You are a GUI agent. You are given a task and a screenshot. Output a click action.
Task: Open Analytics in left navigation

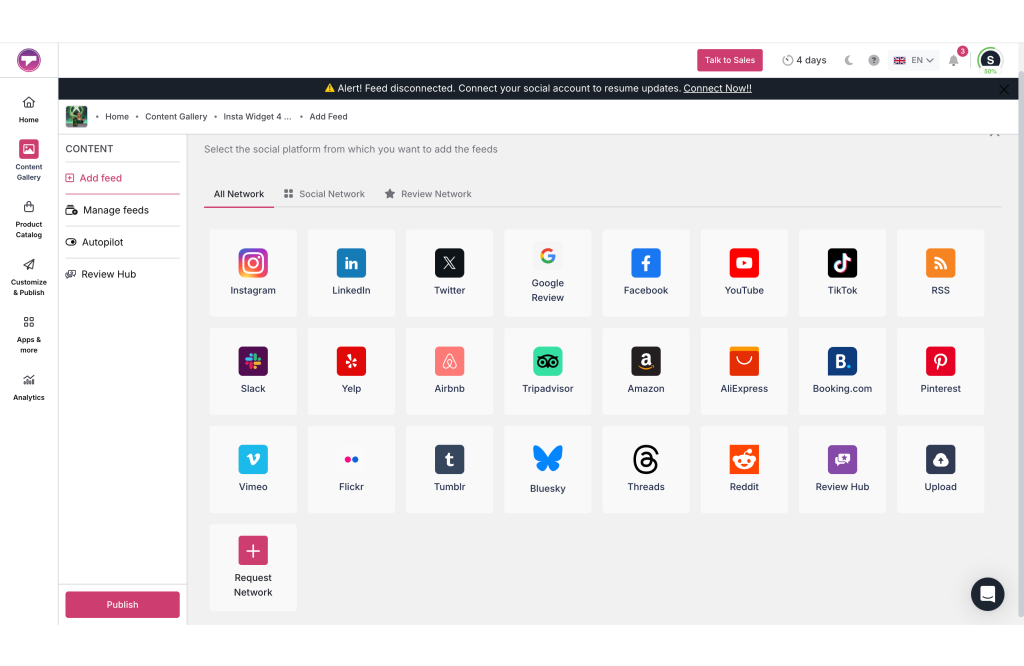pyautogui.click(x=29, y=387)
